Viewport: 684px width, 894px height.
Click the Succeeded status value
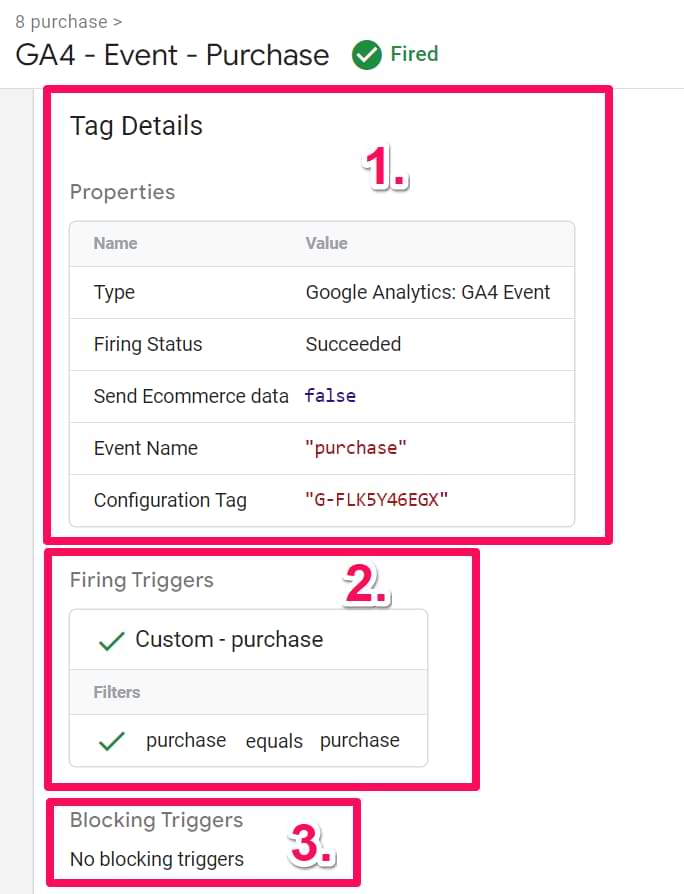(353, 344)
